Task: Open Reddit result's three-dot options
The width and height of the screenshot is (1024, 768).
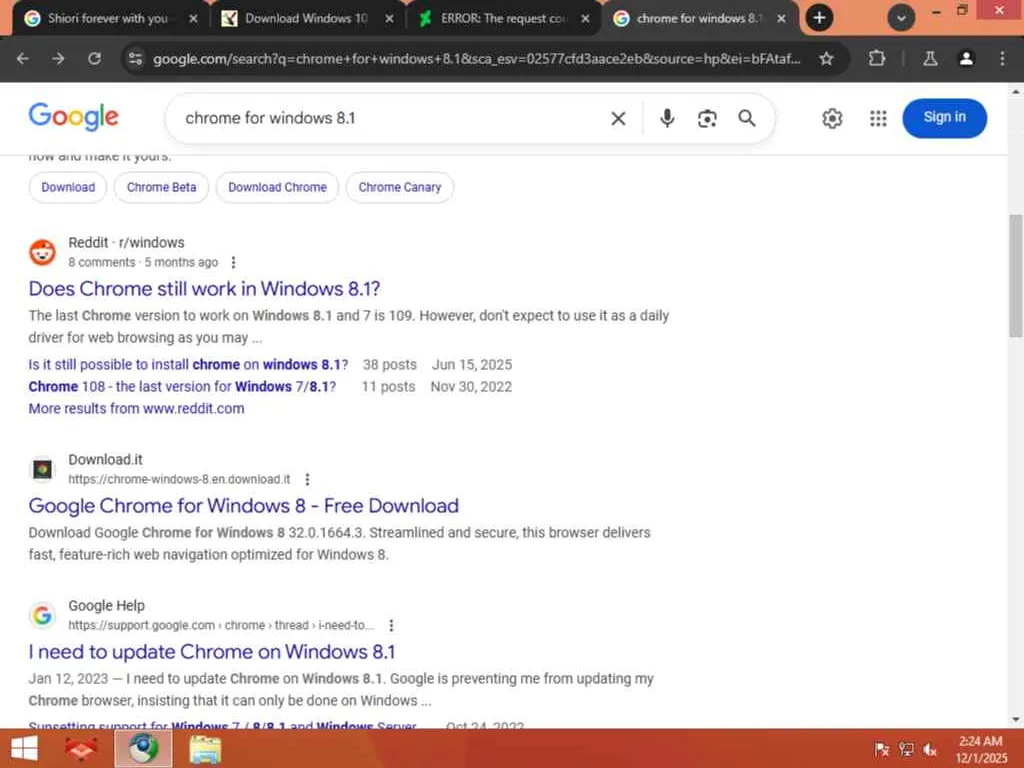Action: (233, 262)
